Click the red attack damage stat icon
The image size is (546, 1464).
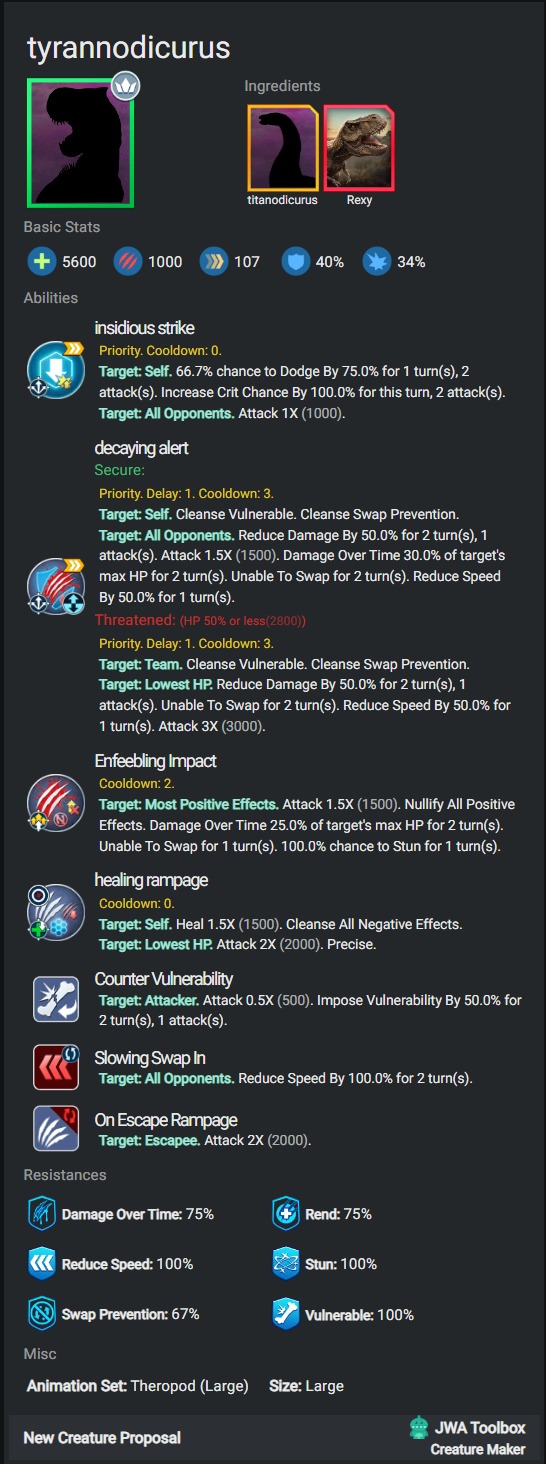(127, 262)
